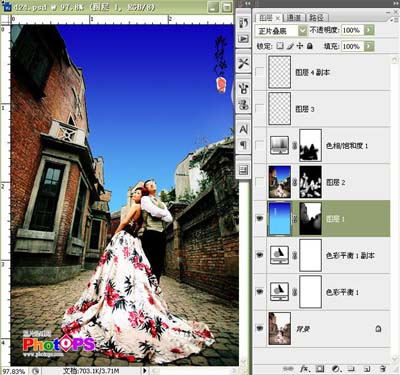400x375 pixels.
Task: Create new adjustment layer half-circle icon
Action: (336, 369)
